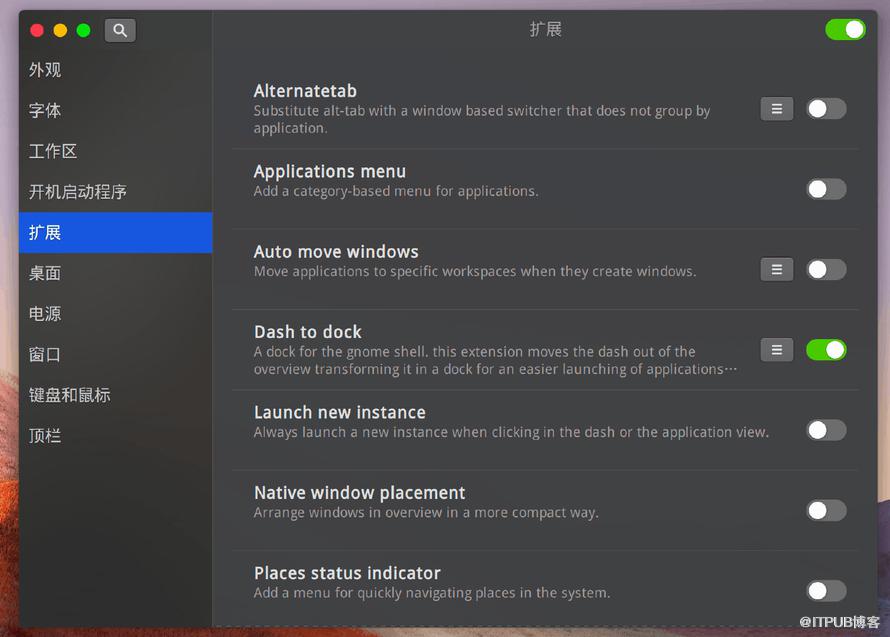
Task: Enable the Alternatetab extension
Action: [x=826, y=109]
